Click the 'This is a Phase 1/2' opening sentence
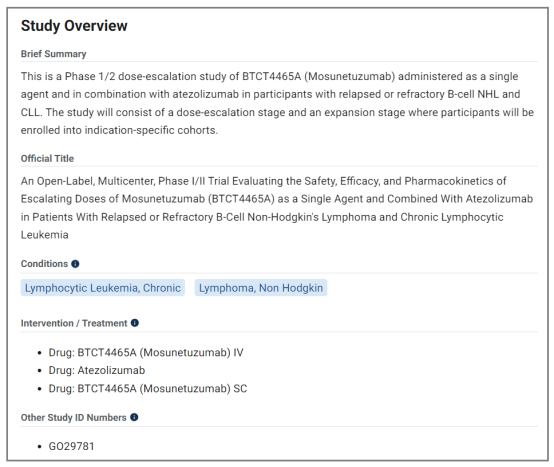 68,76
